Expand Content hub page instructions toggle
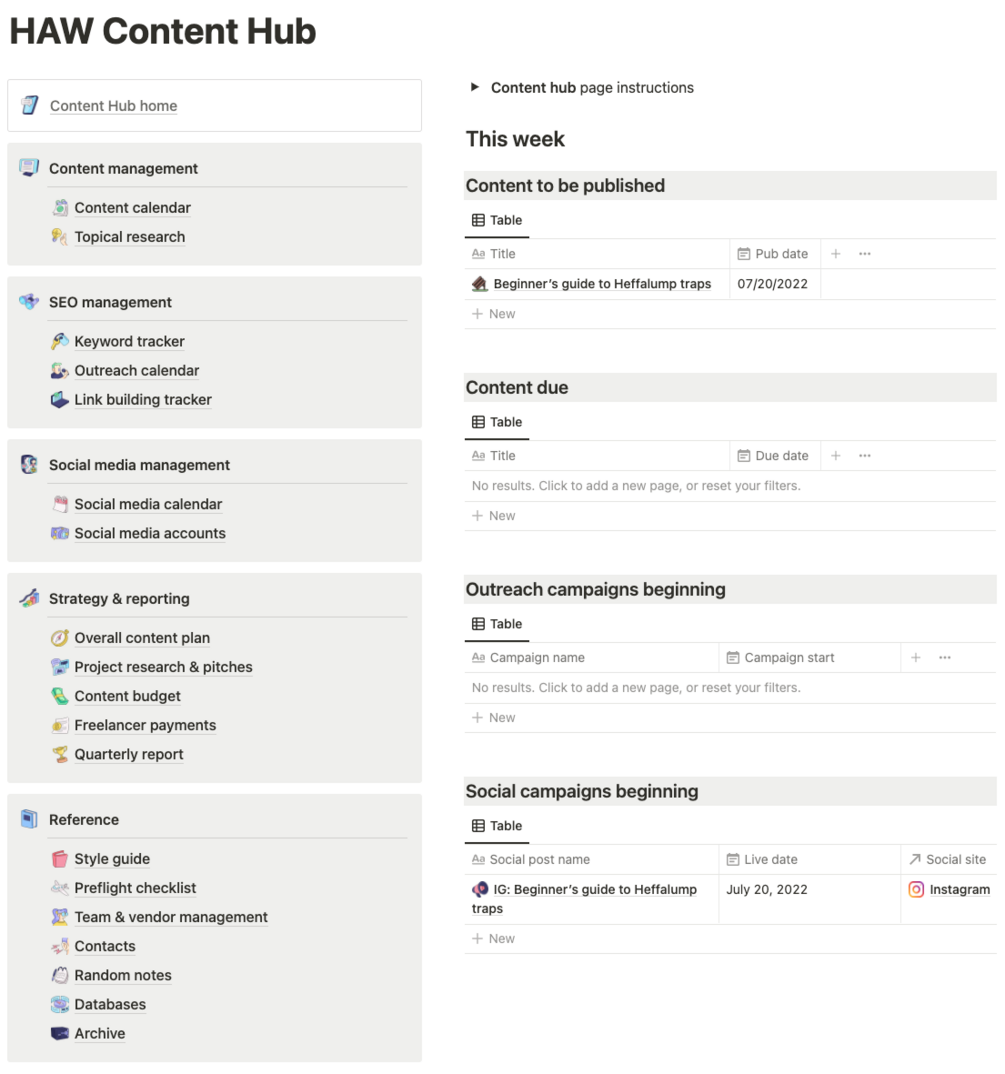 474,87
